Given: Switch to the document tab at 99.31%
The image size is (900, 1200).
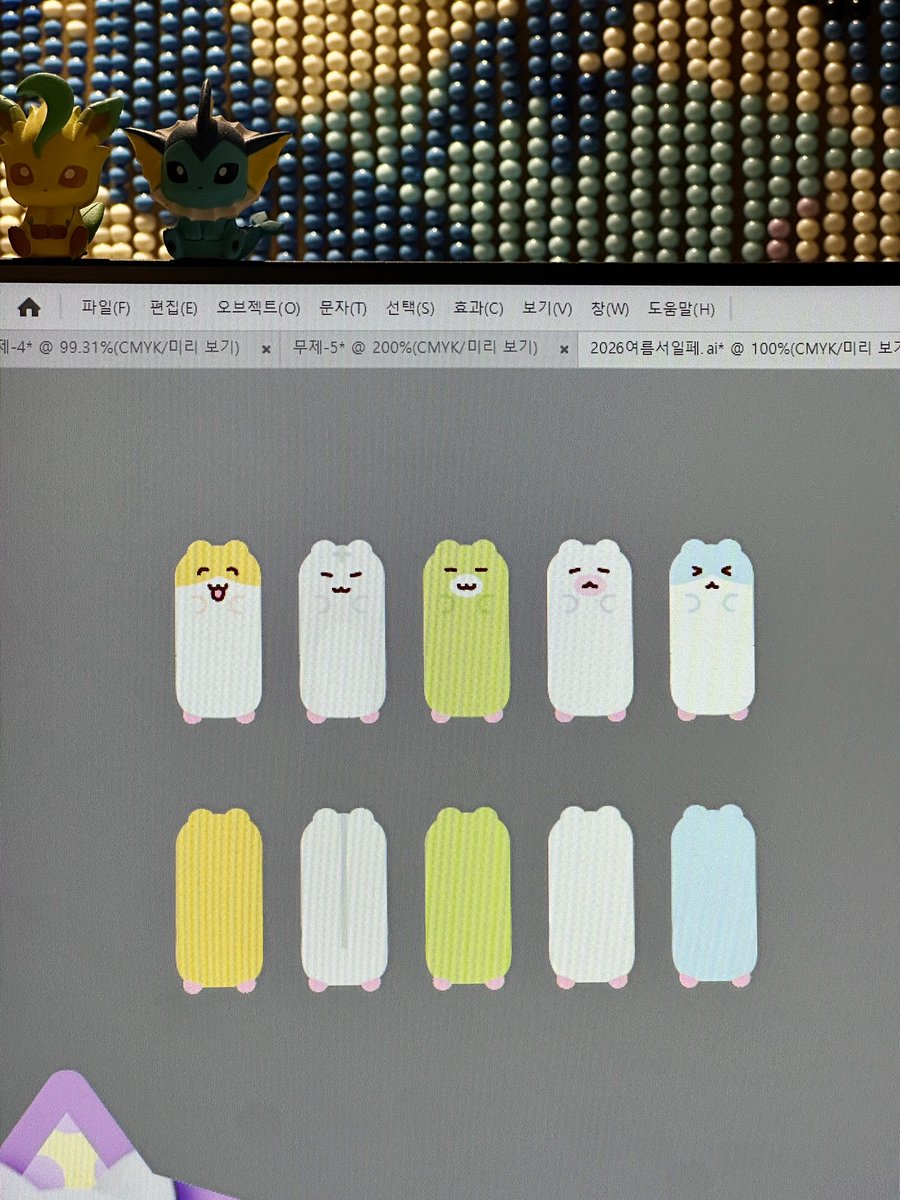Looking at the screenshot, I should tap(120, 348).
